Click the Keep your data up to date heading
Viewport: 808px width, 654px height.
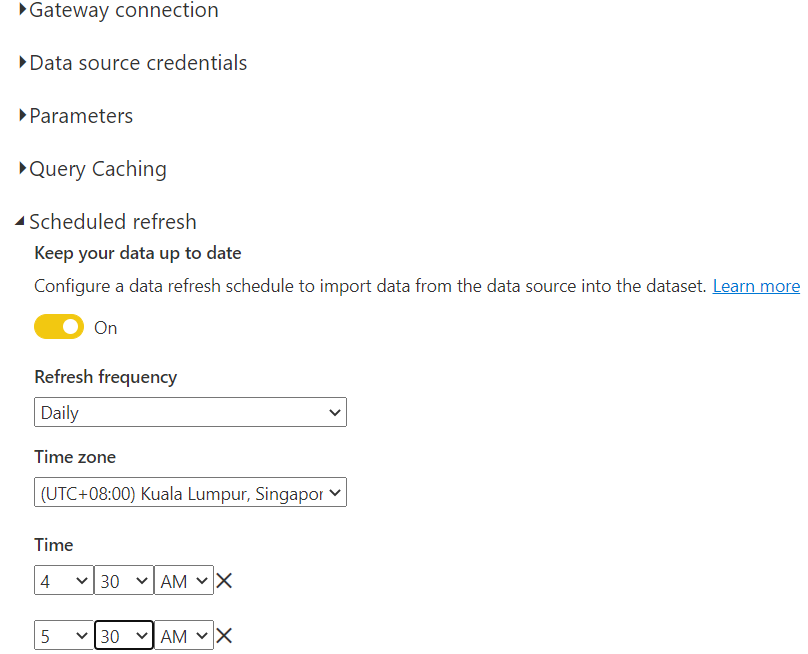tap(138, 254)
